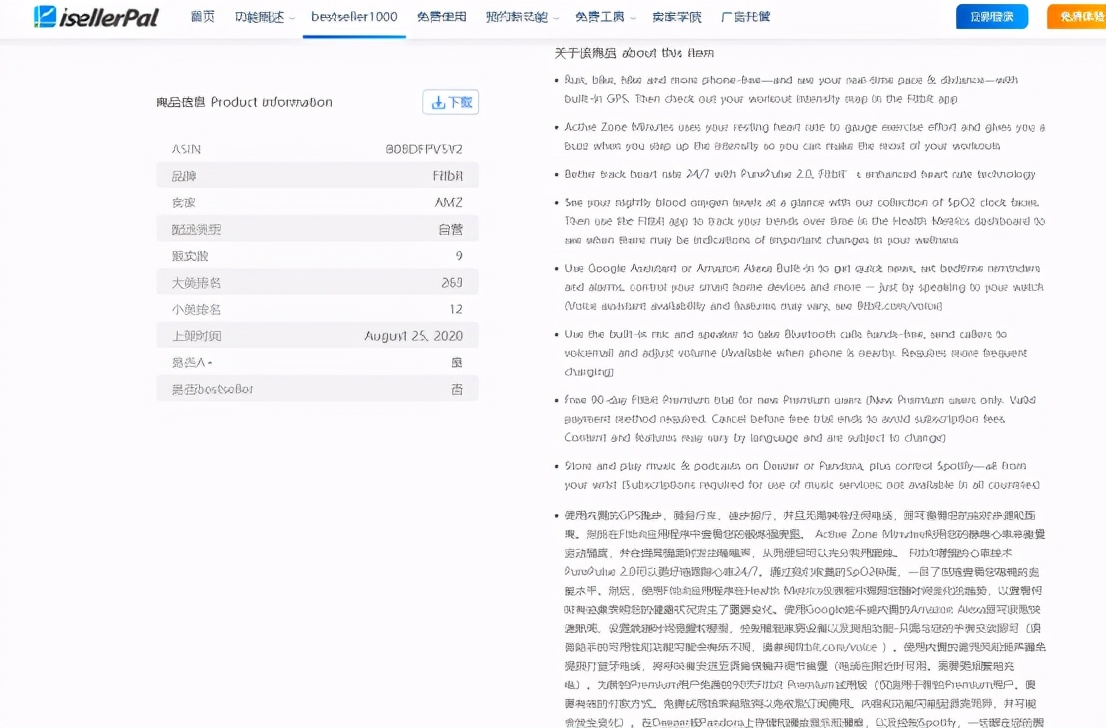Click the download icon on the 下载 button
This screenshot has width=1106, height=728.
coord(436,102)
